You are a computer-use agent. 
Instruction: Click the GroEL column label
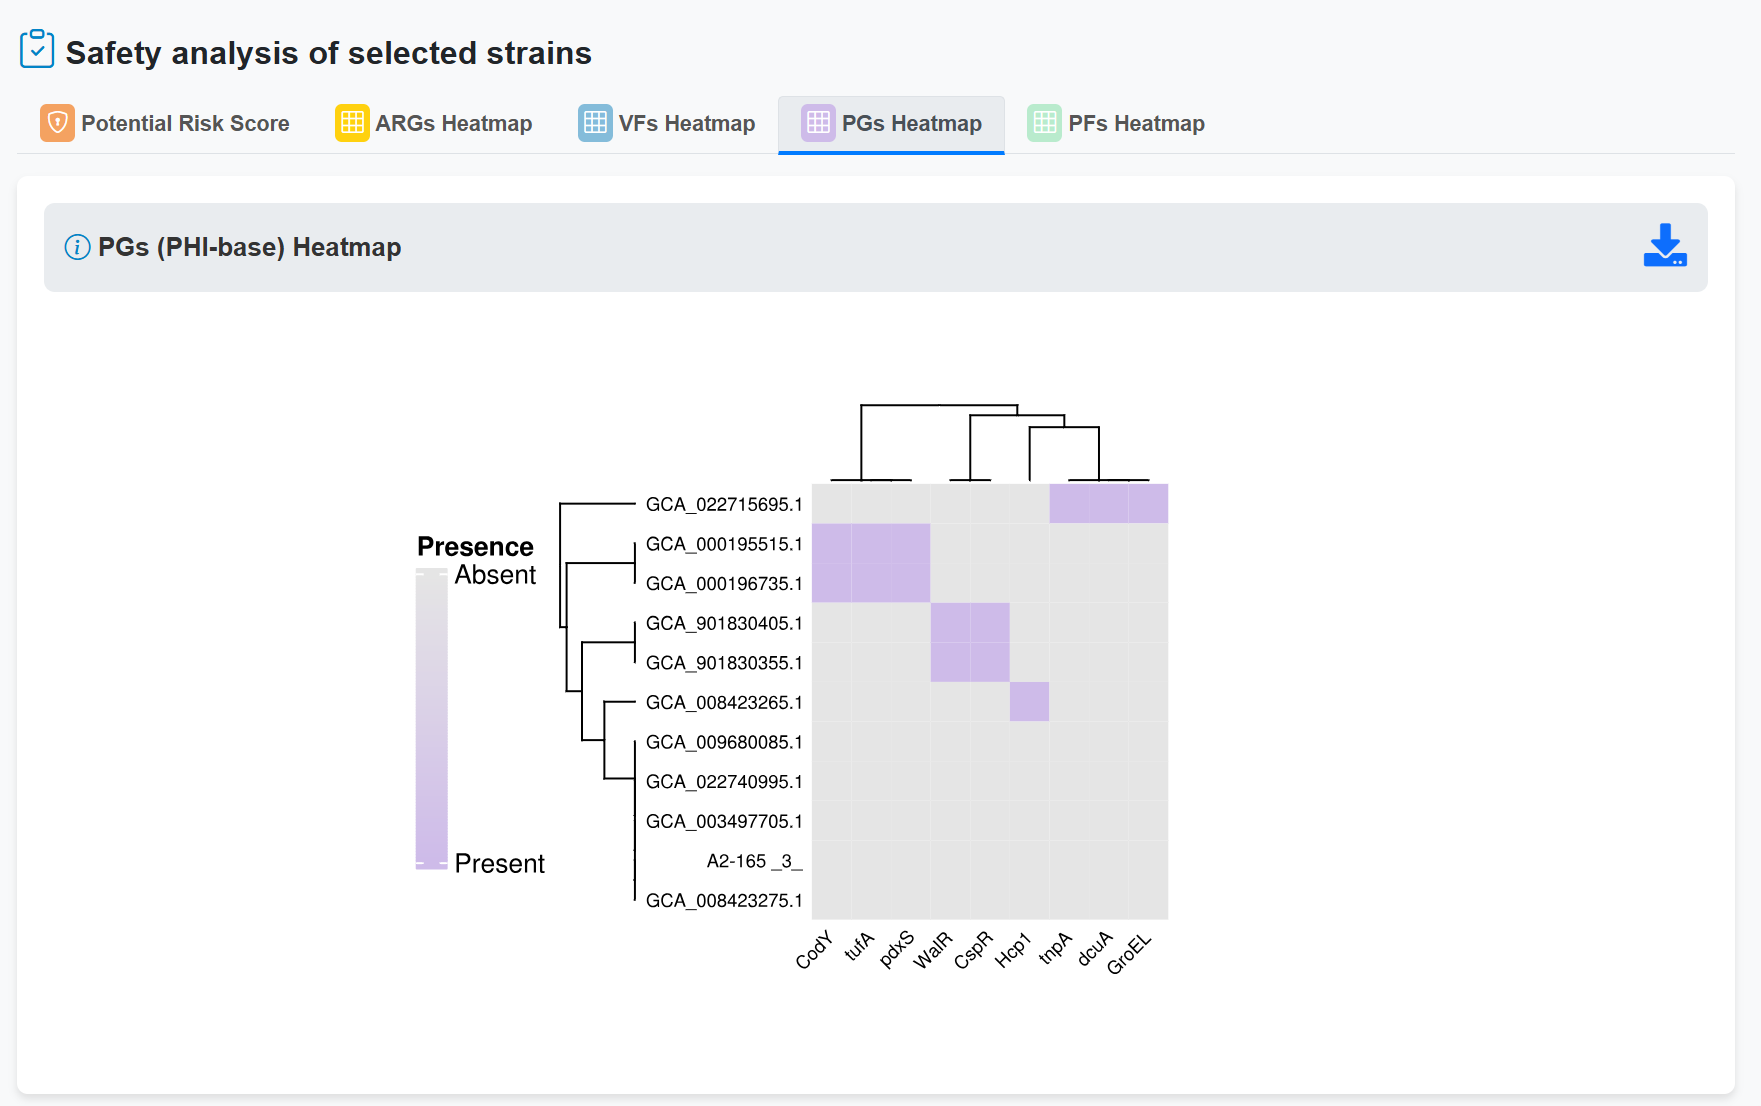(x=1129, y=954)
